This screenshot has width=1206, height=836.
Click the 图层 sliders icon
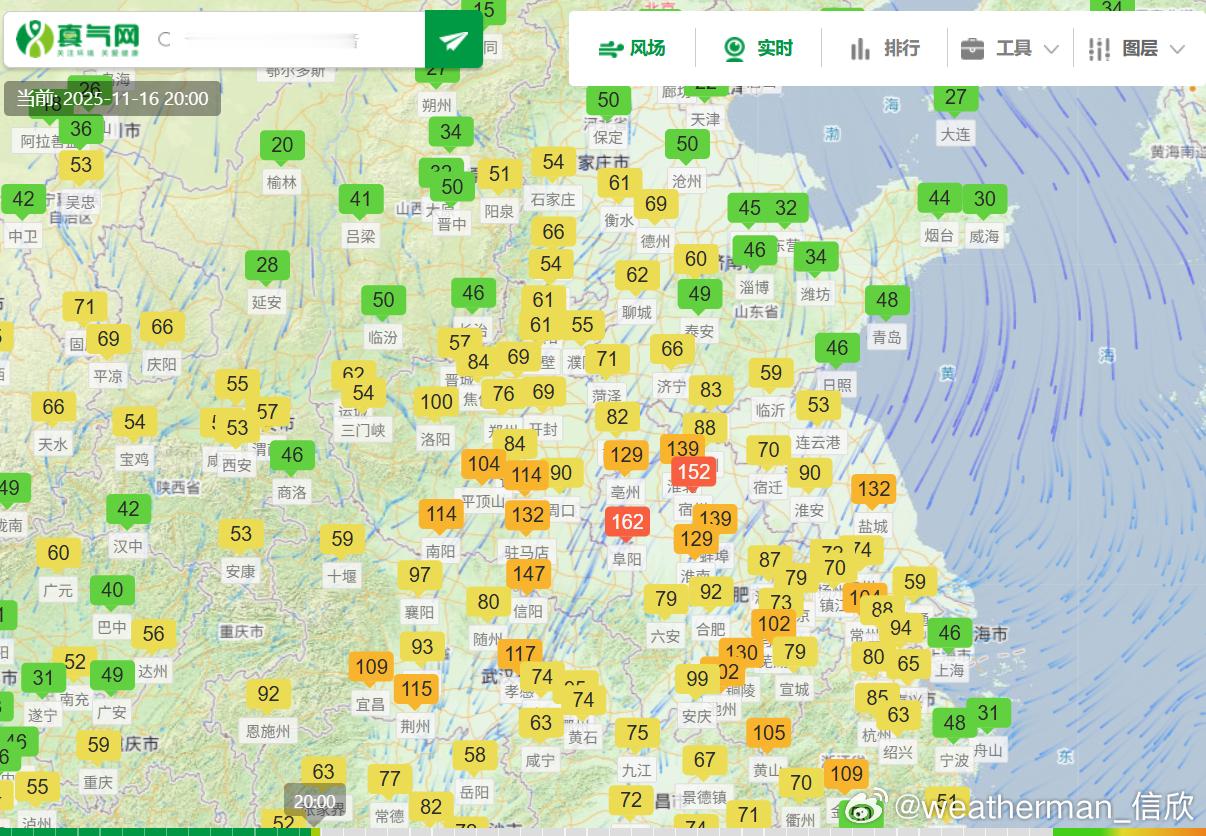point(1099,48)
